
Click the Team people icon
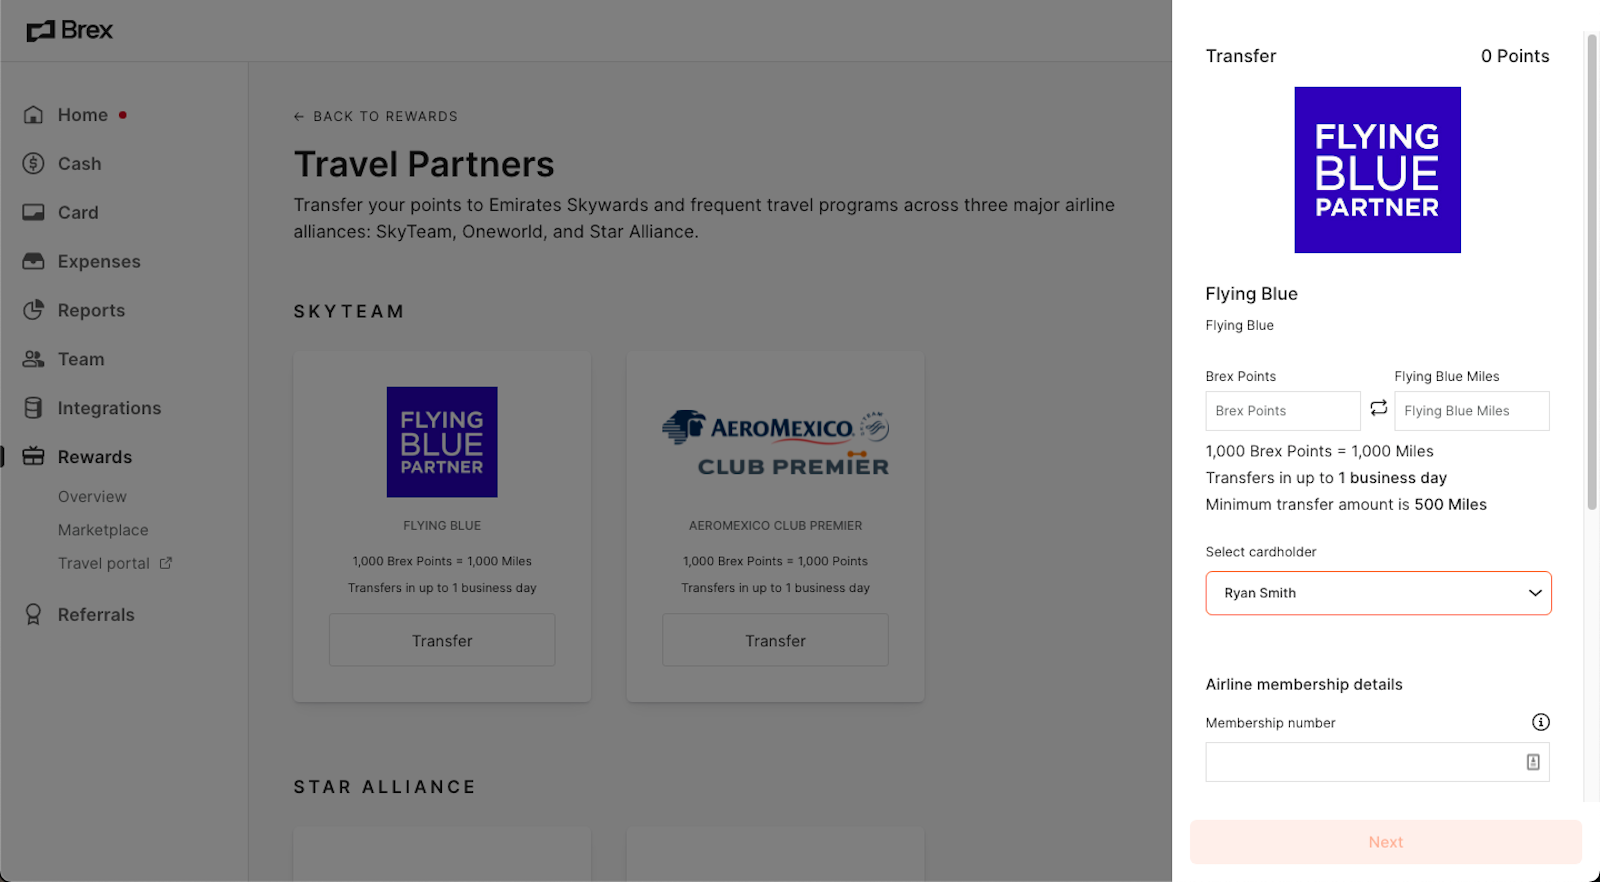pyautogui.click(x=33, y=359)
